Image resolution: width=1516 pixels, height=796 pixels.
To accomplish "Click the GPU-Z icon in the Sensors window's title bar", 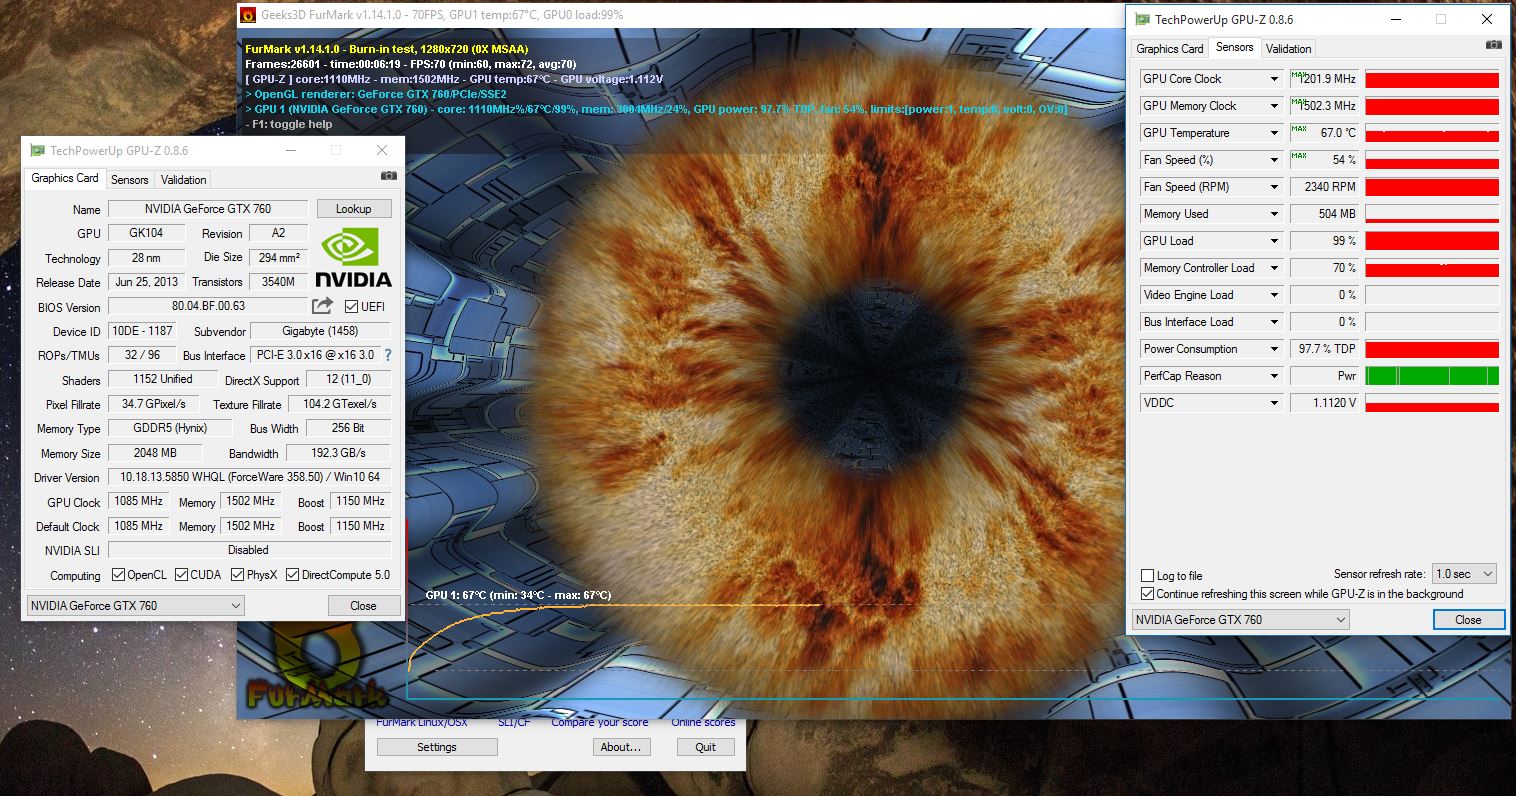I will point(1142,19).
